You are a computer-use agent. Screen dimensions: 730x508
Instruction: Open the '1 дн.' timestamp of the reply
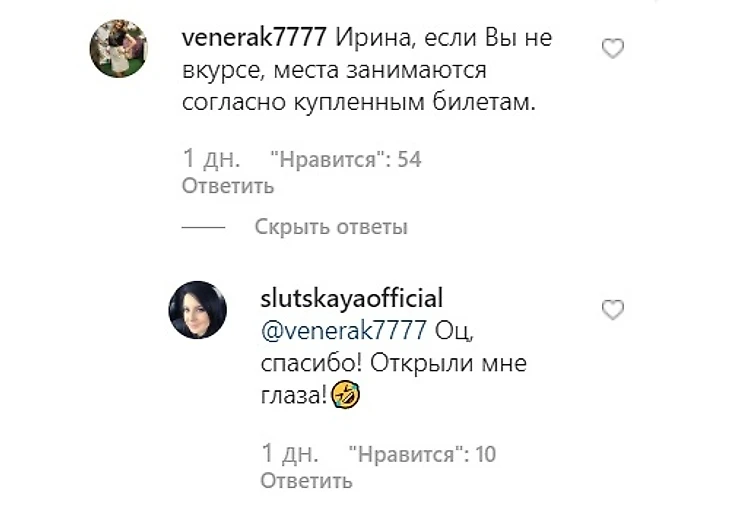[290, 453]
